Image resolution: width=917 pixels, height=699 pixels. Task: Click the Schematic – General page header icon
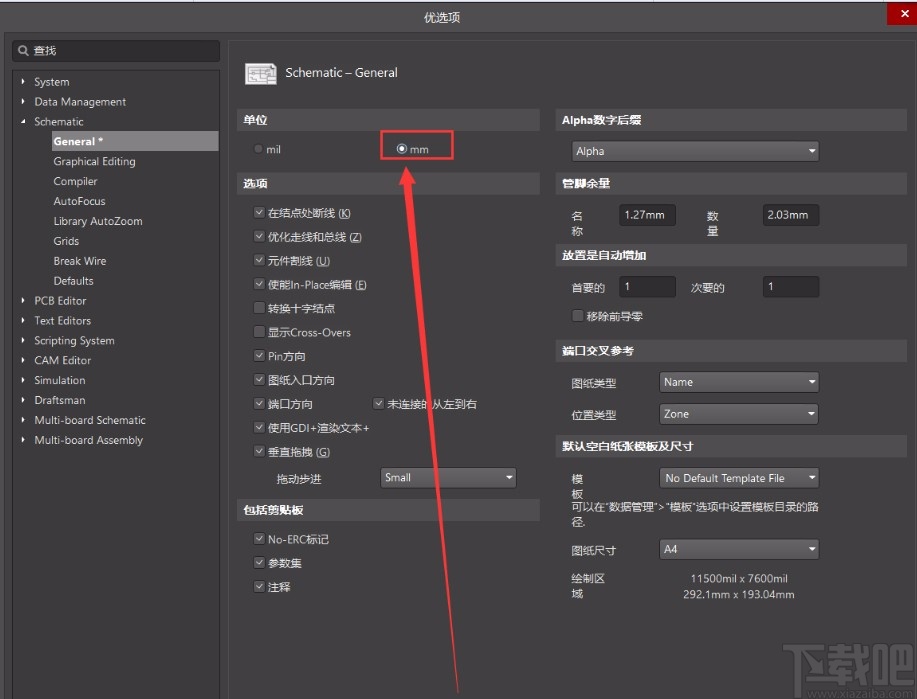coord(260,73)
